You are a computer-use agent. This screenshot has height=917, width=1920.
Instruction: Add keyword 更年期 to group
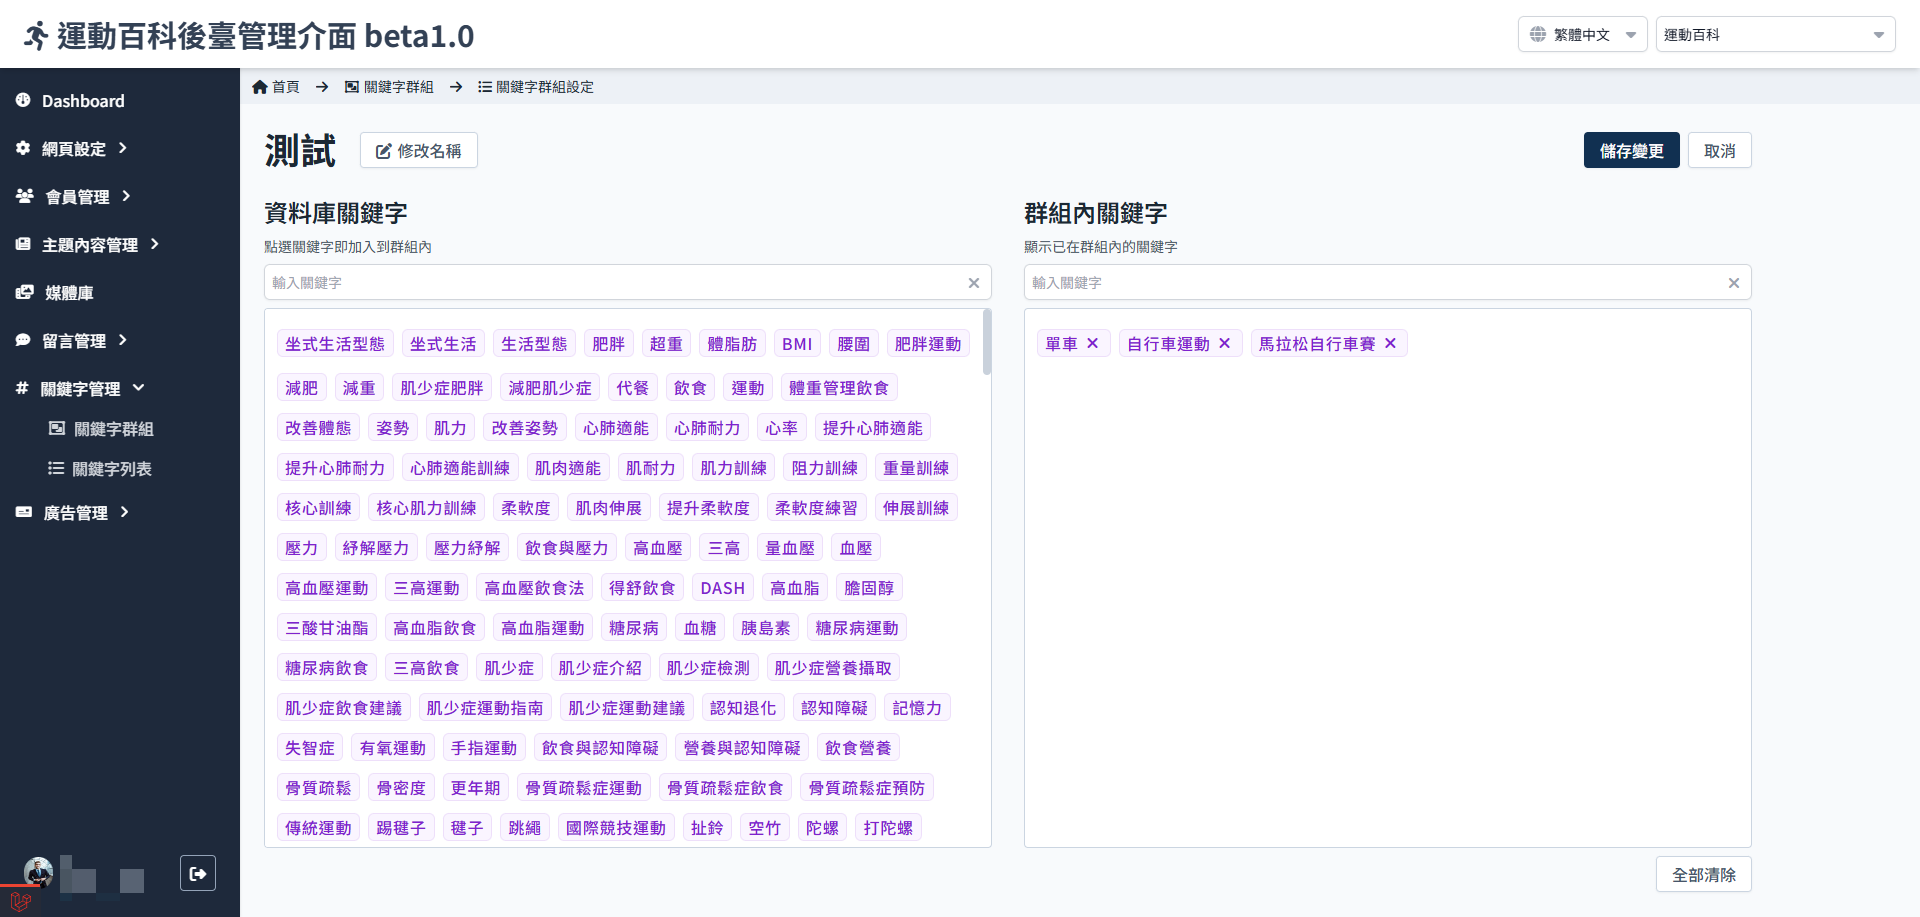(x=475, y=787)
